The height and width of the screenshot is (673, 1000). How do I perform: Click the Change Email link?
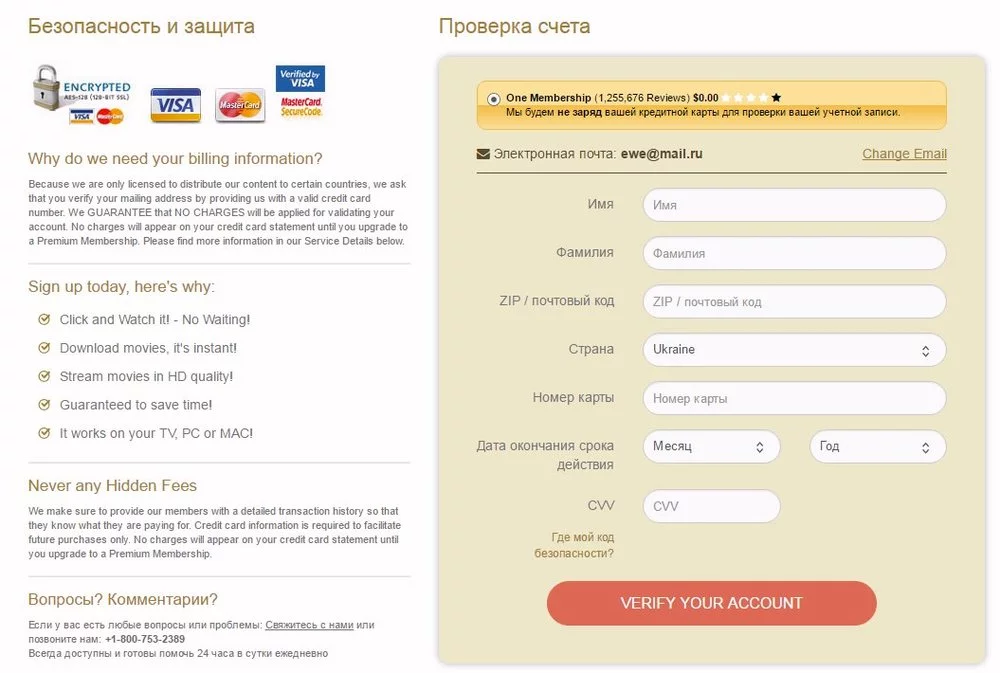pyautogui.click(x=904, y=154)
